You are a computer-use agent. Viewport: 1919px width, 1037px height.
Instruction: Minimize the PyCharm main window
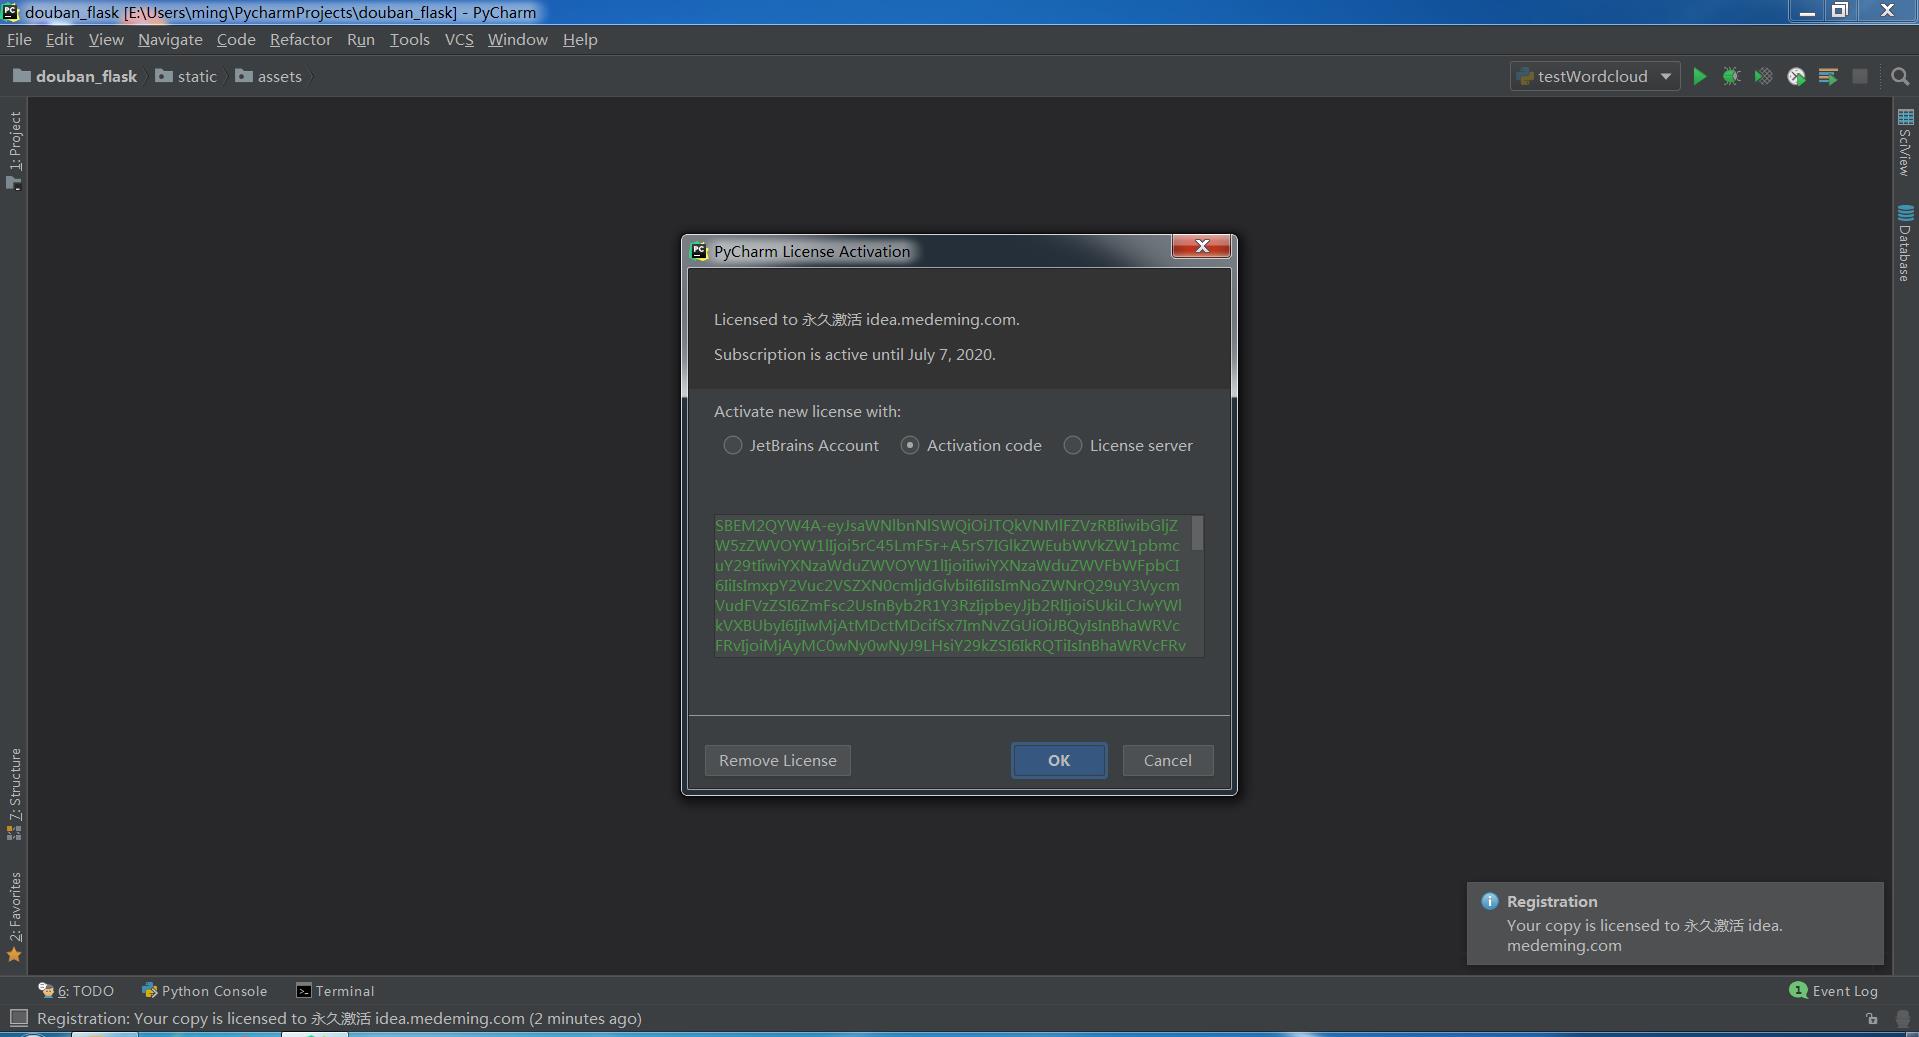(1807, 11)
